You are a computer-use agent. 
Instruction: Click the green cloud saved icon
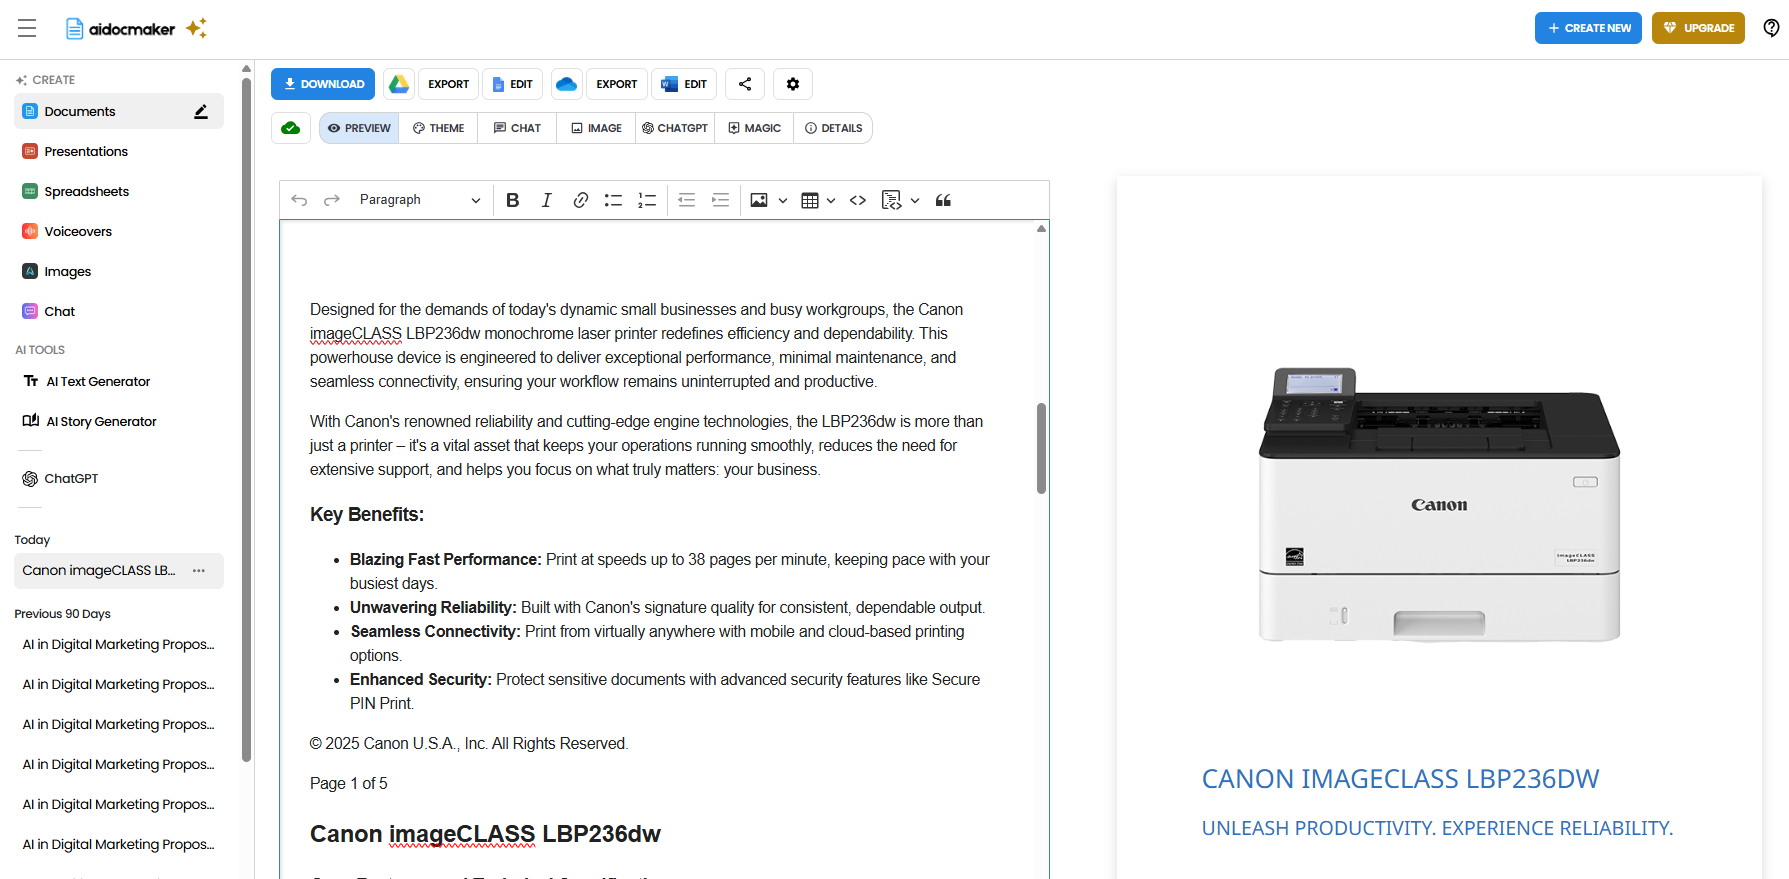pyautogui.click(x=291, y=128)
